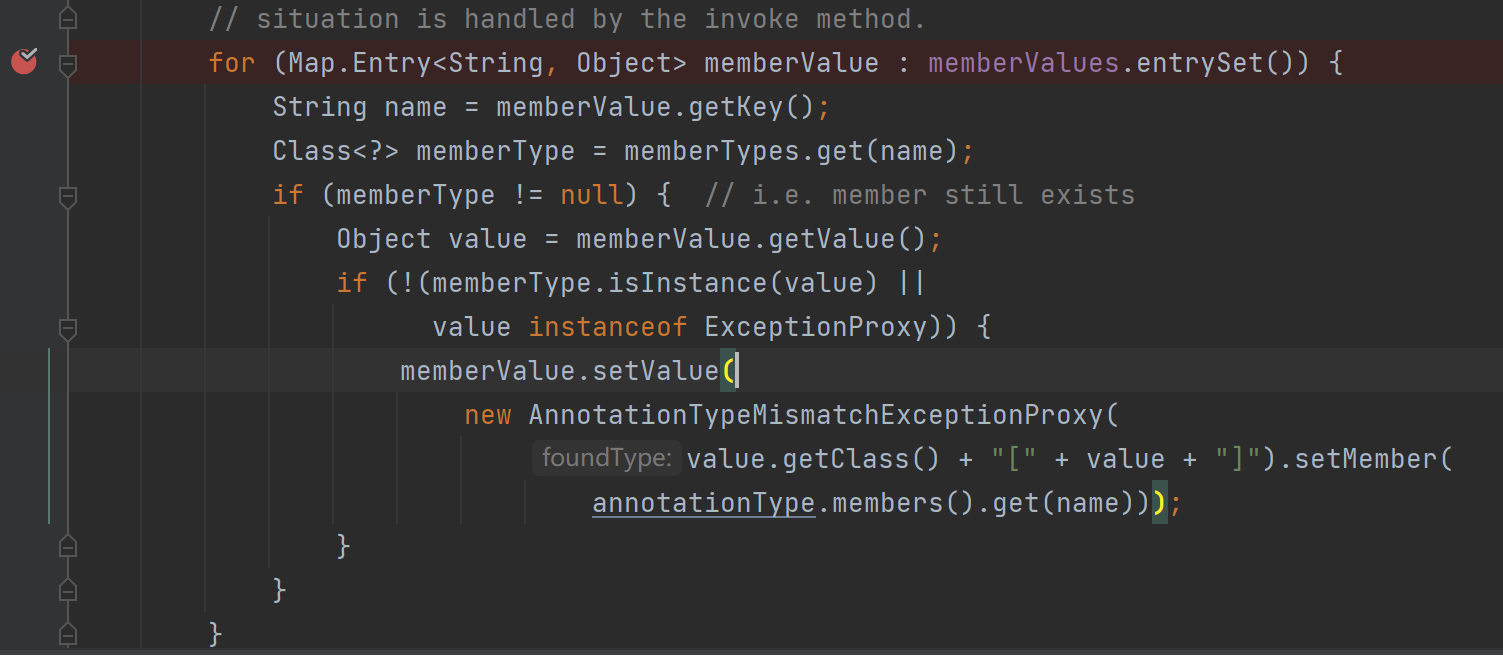This screenshot has height=655, width=1503.
Task: Collapse the for loop fold marker
Action: coord(68,64)
